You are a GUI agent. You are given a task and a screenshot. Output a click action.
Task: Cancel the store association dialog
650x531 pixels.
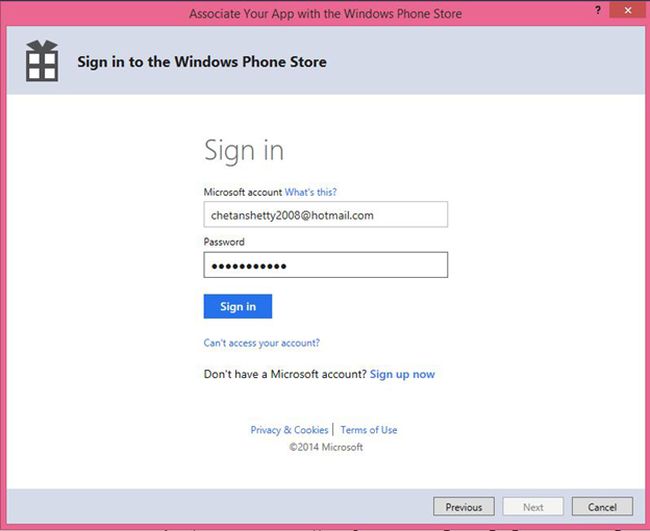(x=602, y=507)
